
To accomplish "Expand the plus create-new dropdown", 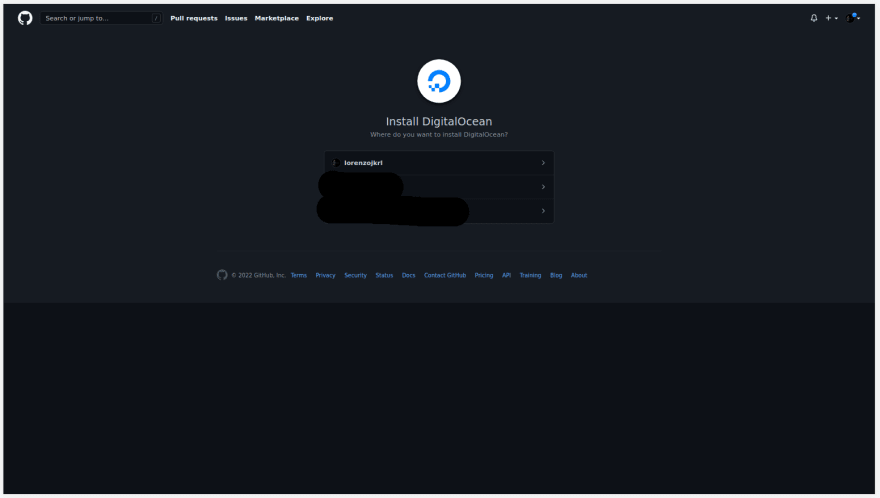I will [x=831, y=19].
